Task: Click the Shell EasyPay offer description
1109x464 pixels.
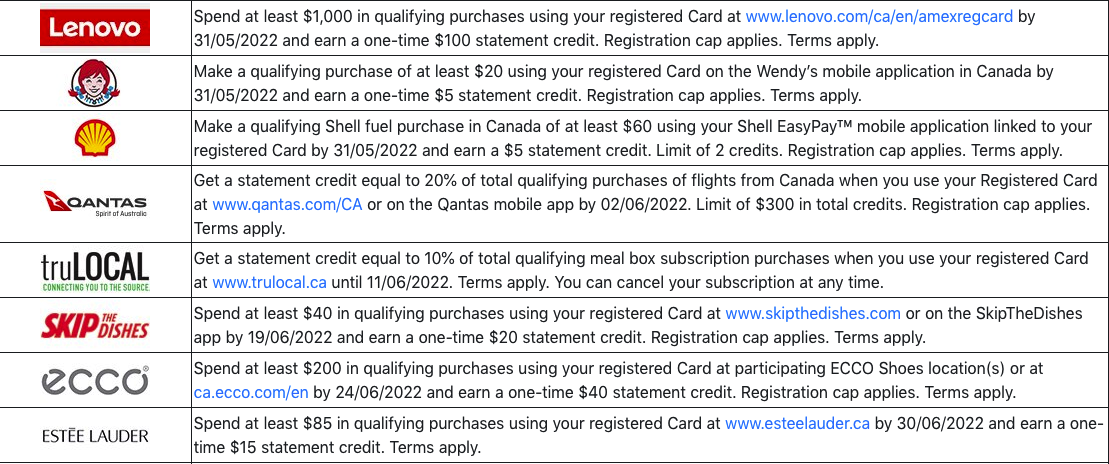Action: coord(628,138)
